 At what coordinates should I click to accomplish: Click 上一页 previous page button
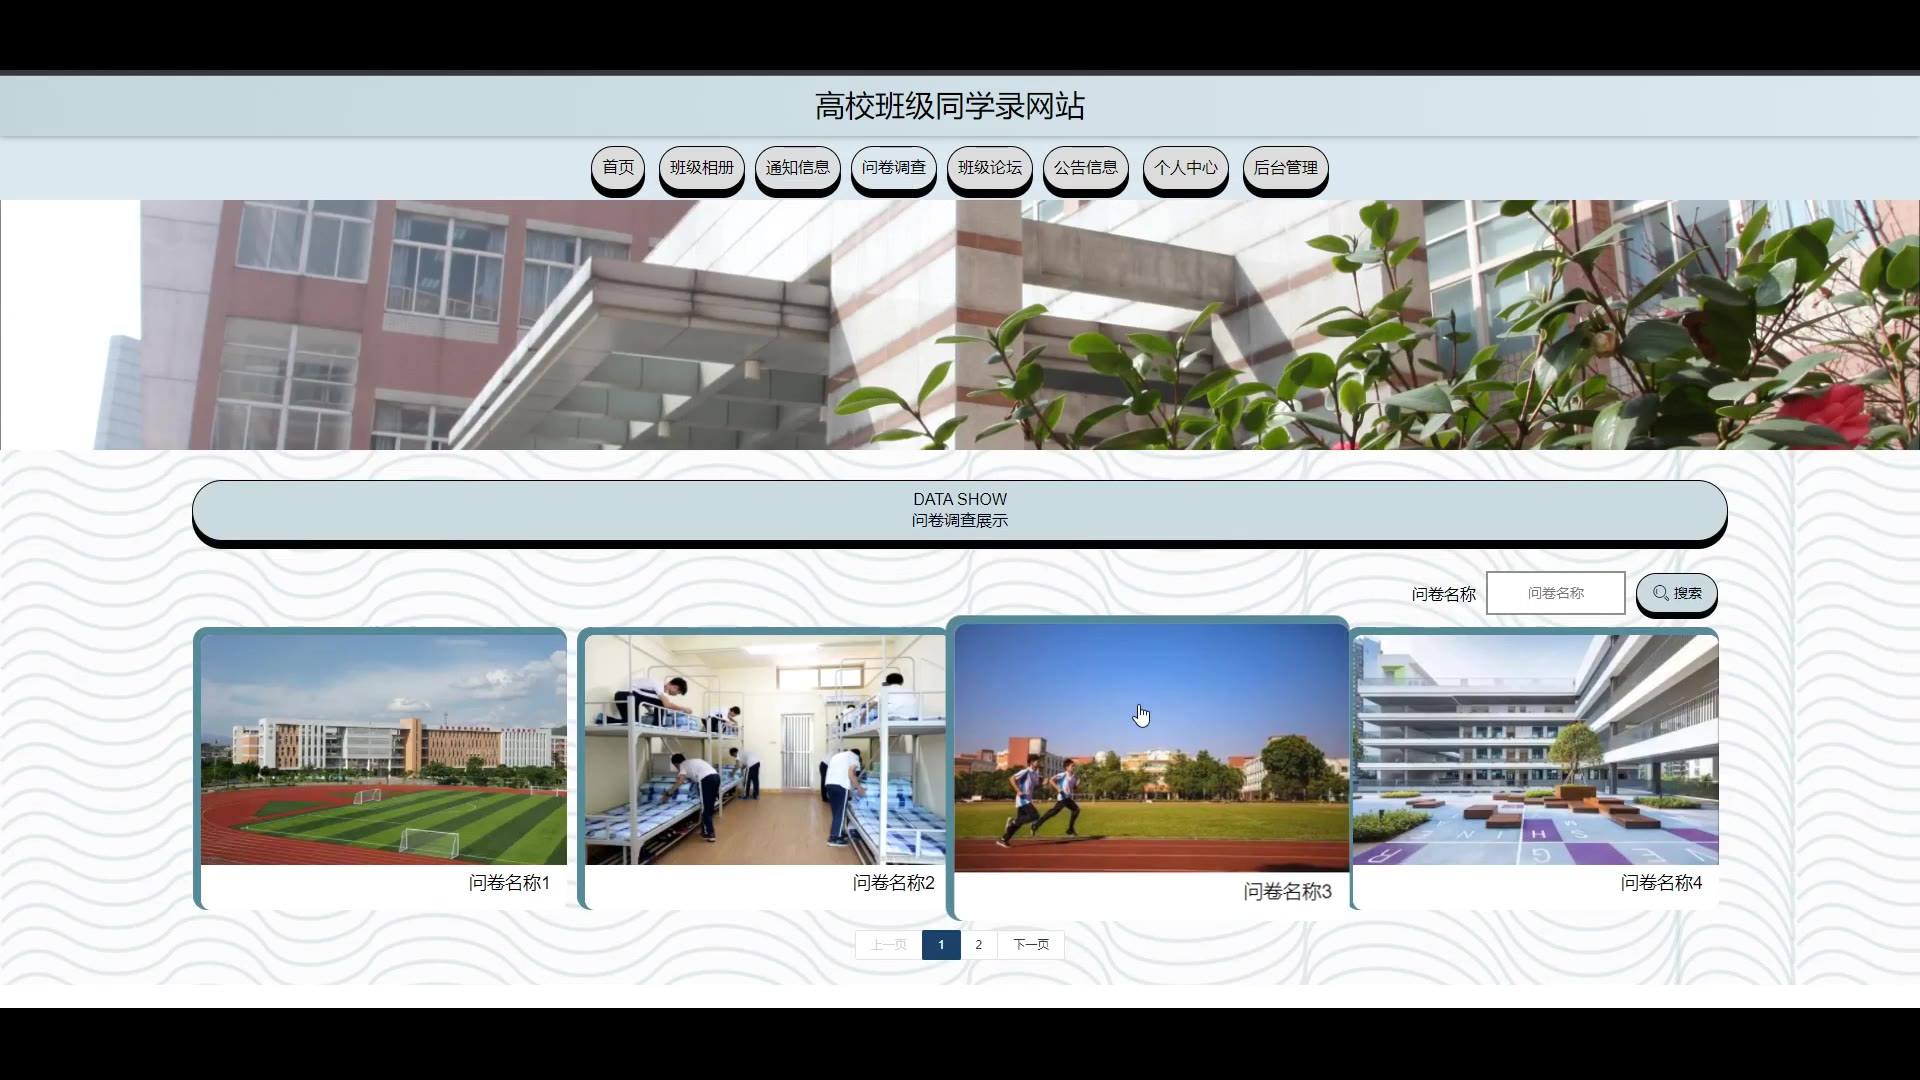pos(888,945)
